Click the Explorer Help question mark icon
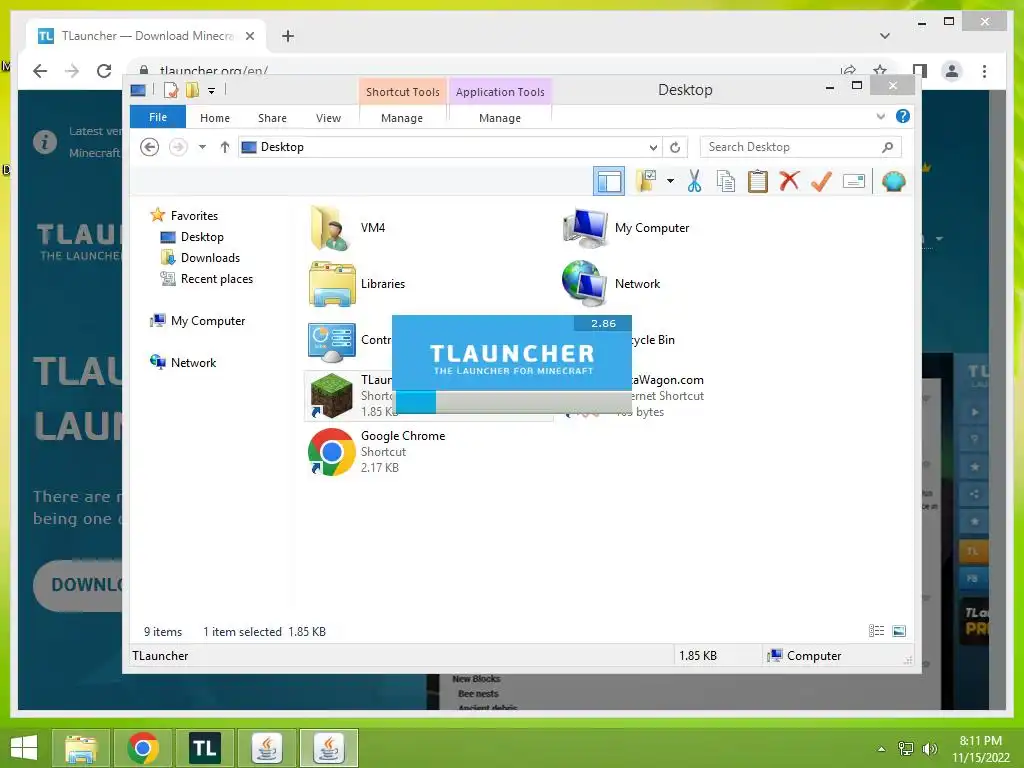 903,116
